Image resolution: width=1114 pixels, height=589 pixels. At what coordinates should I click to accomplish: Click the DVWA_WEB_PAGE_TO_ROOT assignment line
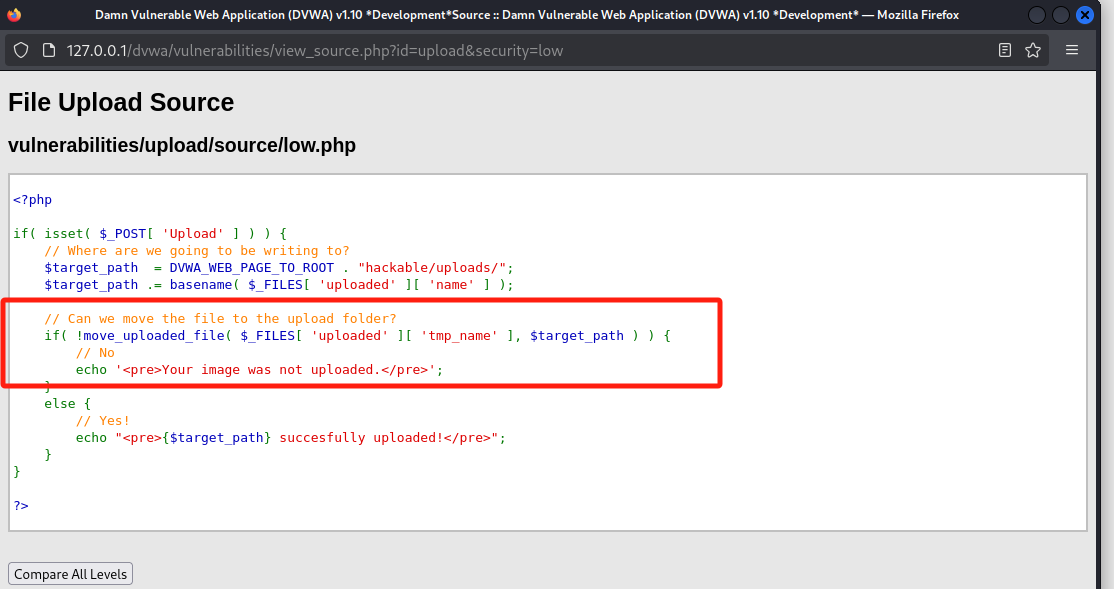[278, 268]
